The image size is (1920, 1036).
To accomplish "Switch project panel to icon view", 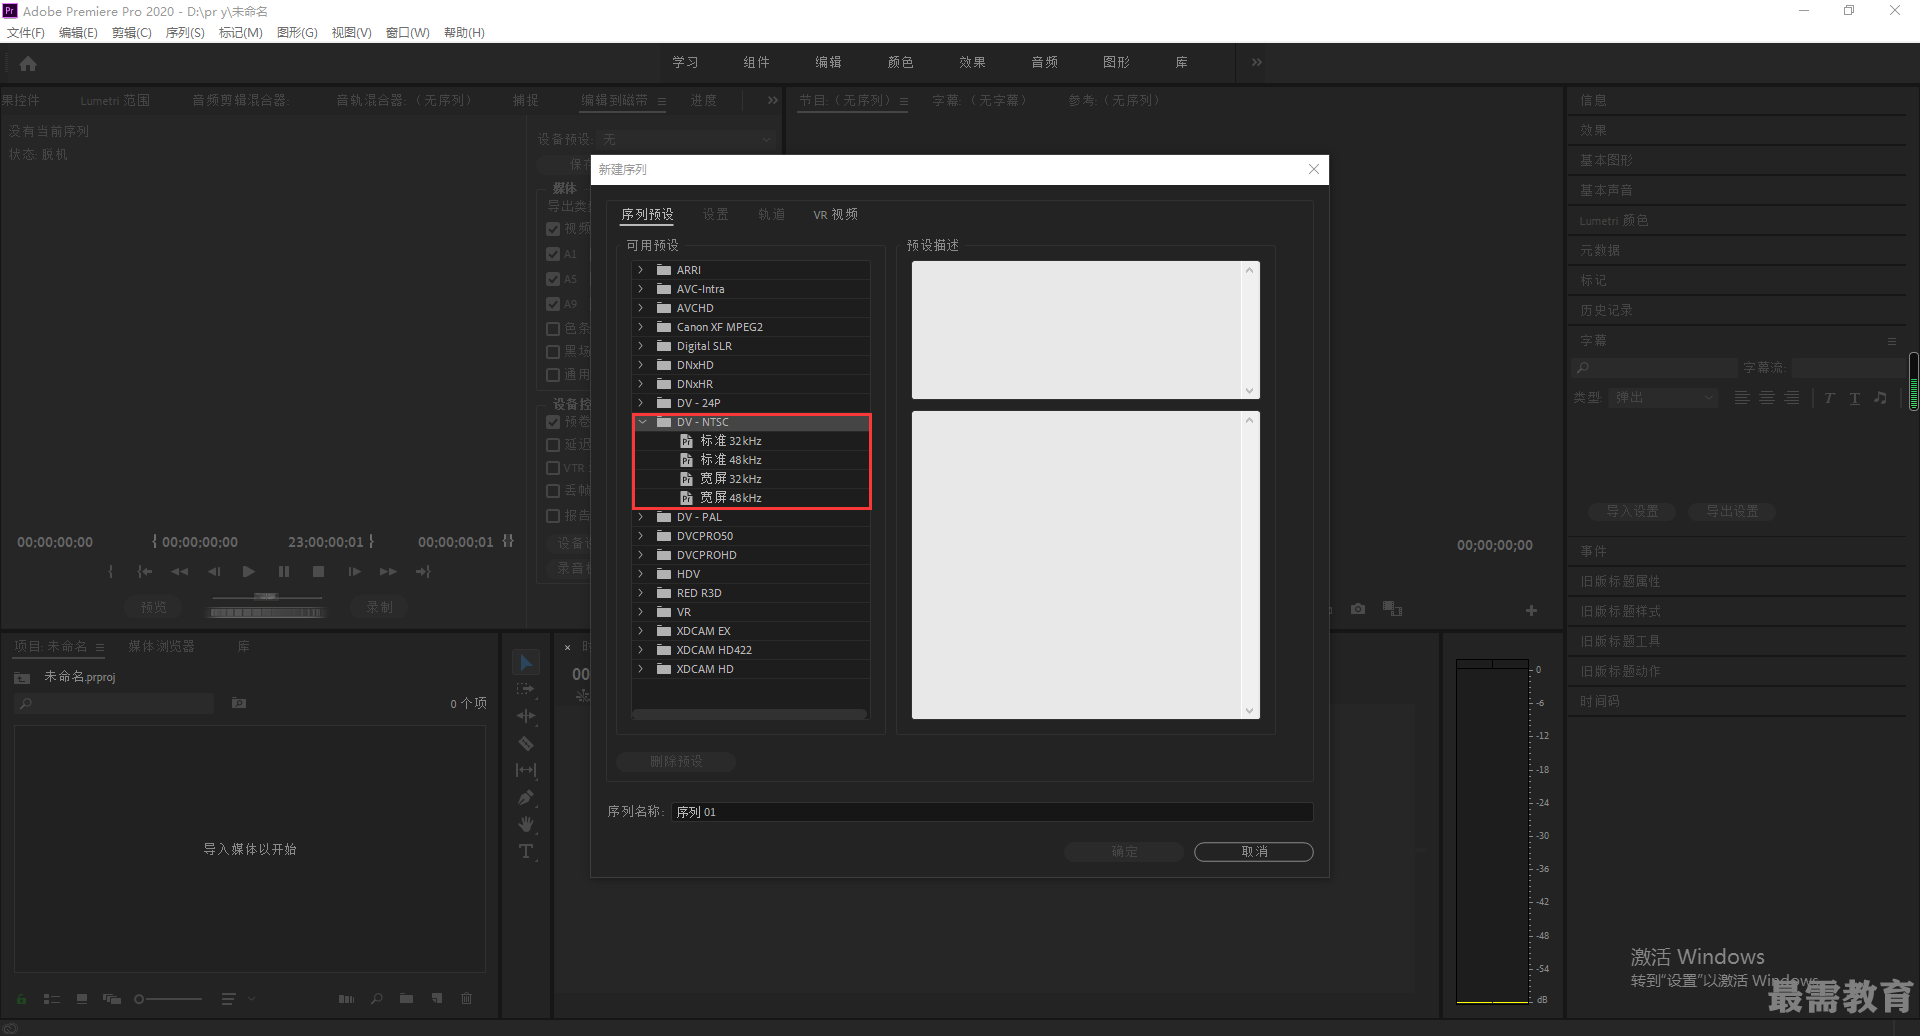I will 82,998.
